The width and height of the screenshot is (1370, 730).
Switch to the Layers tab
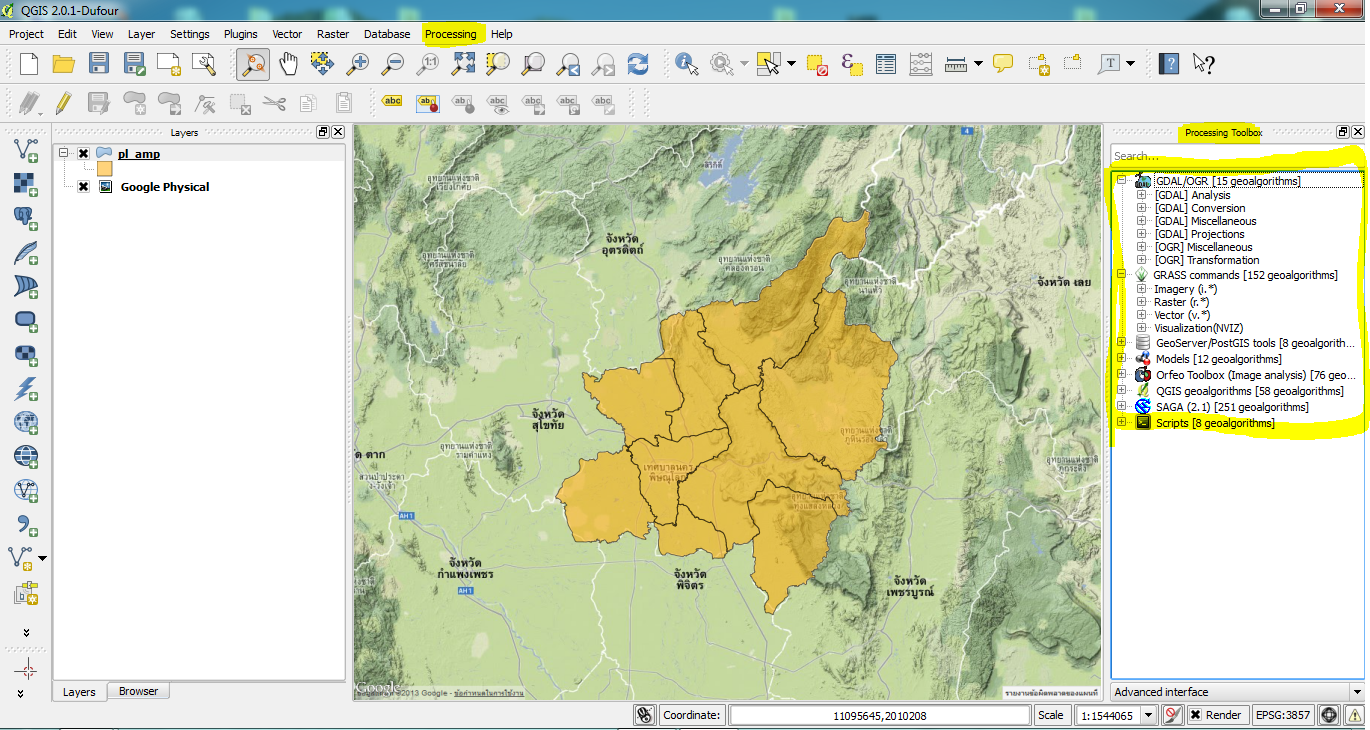(79, 692)
